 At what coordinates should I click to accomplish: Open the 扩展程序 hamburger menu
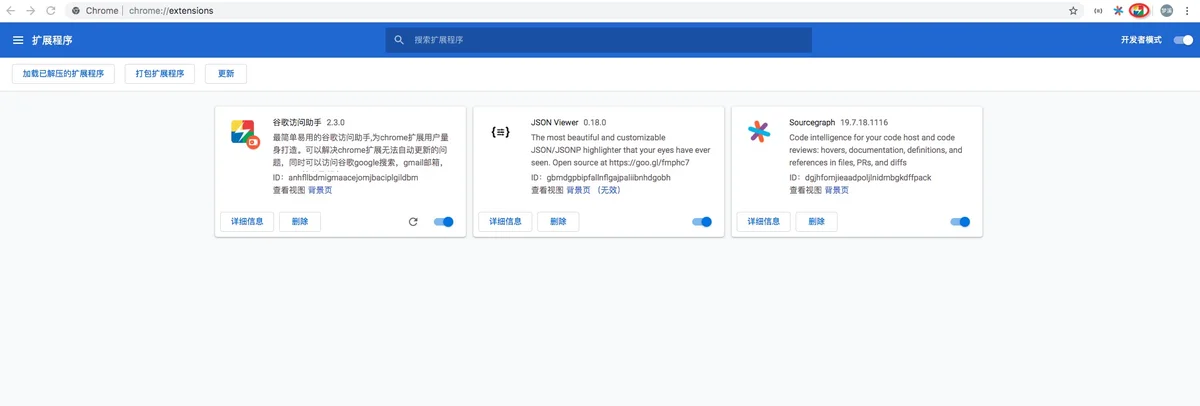pos(18,40)
